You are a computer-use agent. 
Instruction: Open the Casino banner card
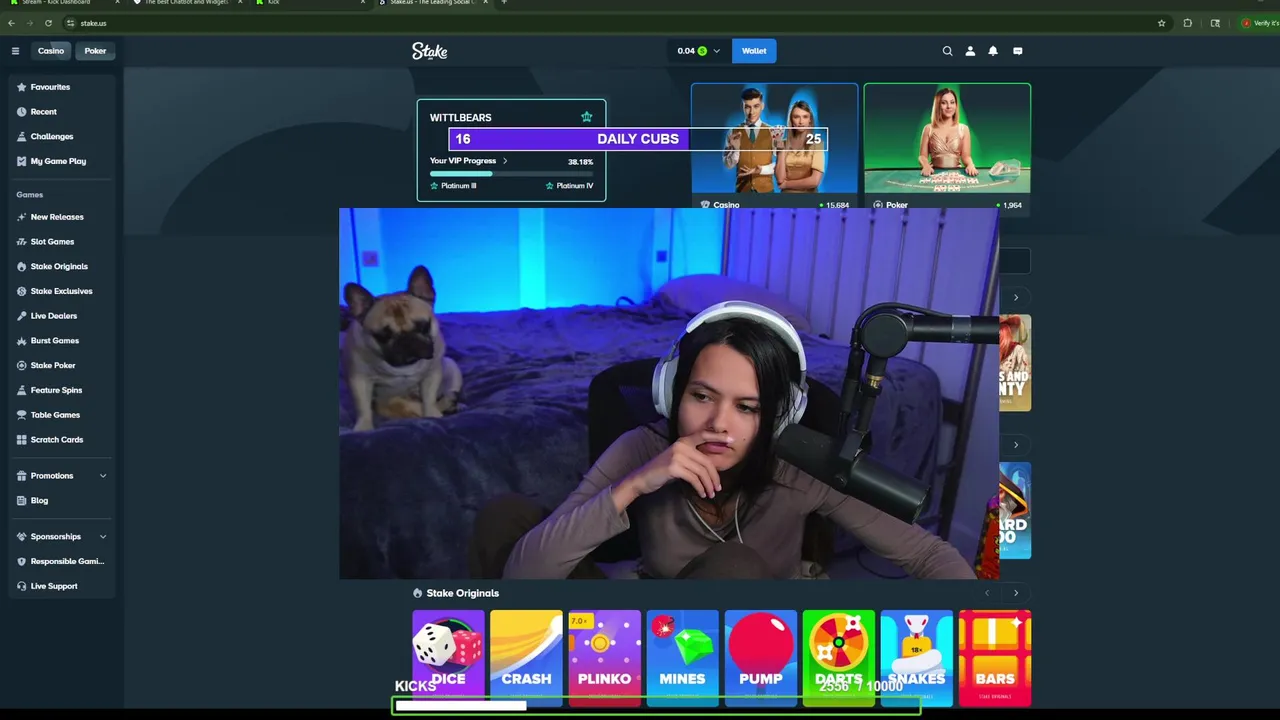tap(774, 147)
